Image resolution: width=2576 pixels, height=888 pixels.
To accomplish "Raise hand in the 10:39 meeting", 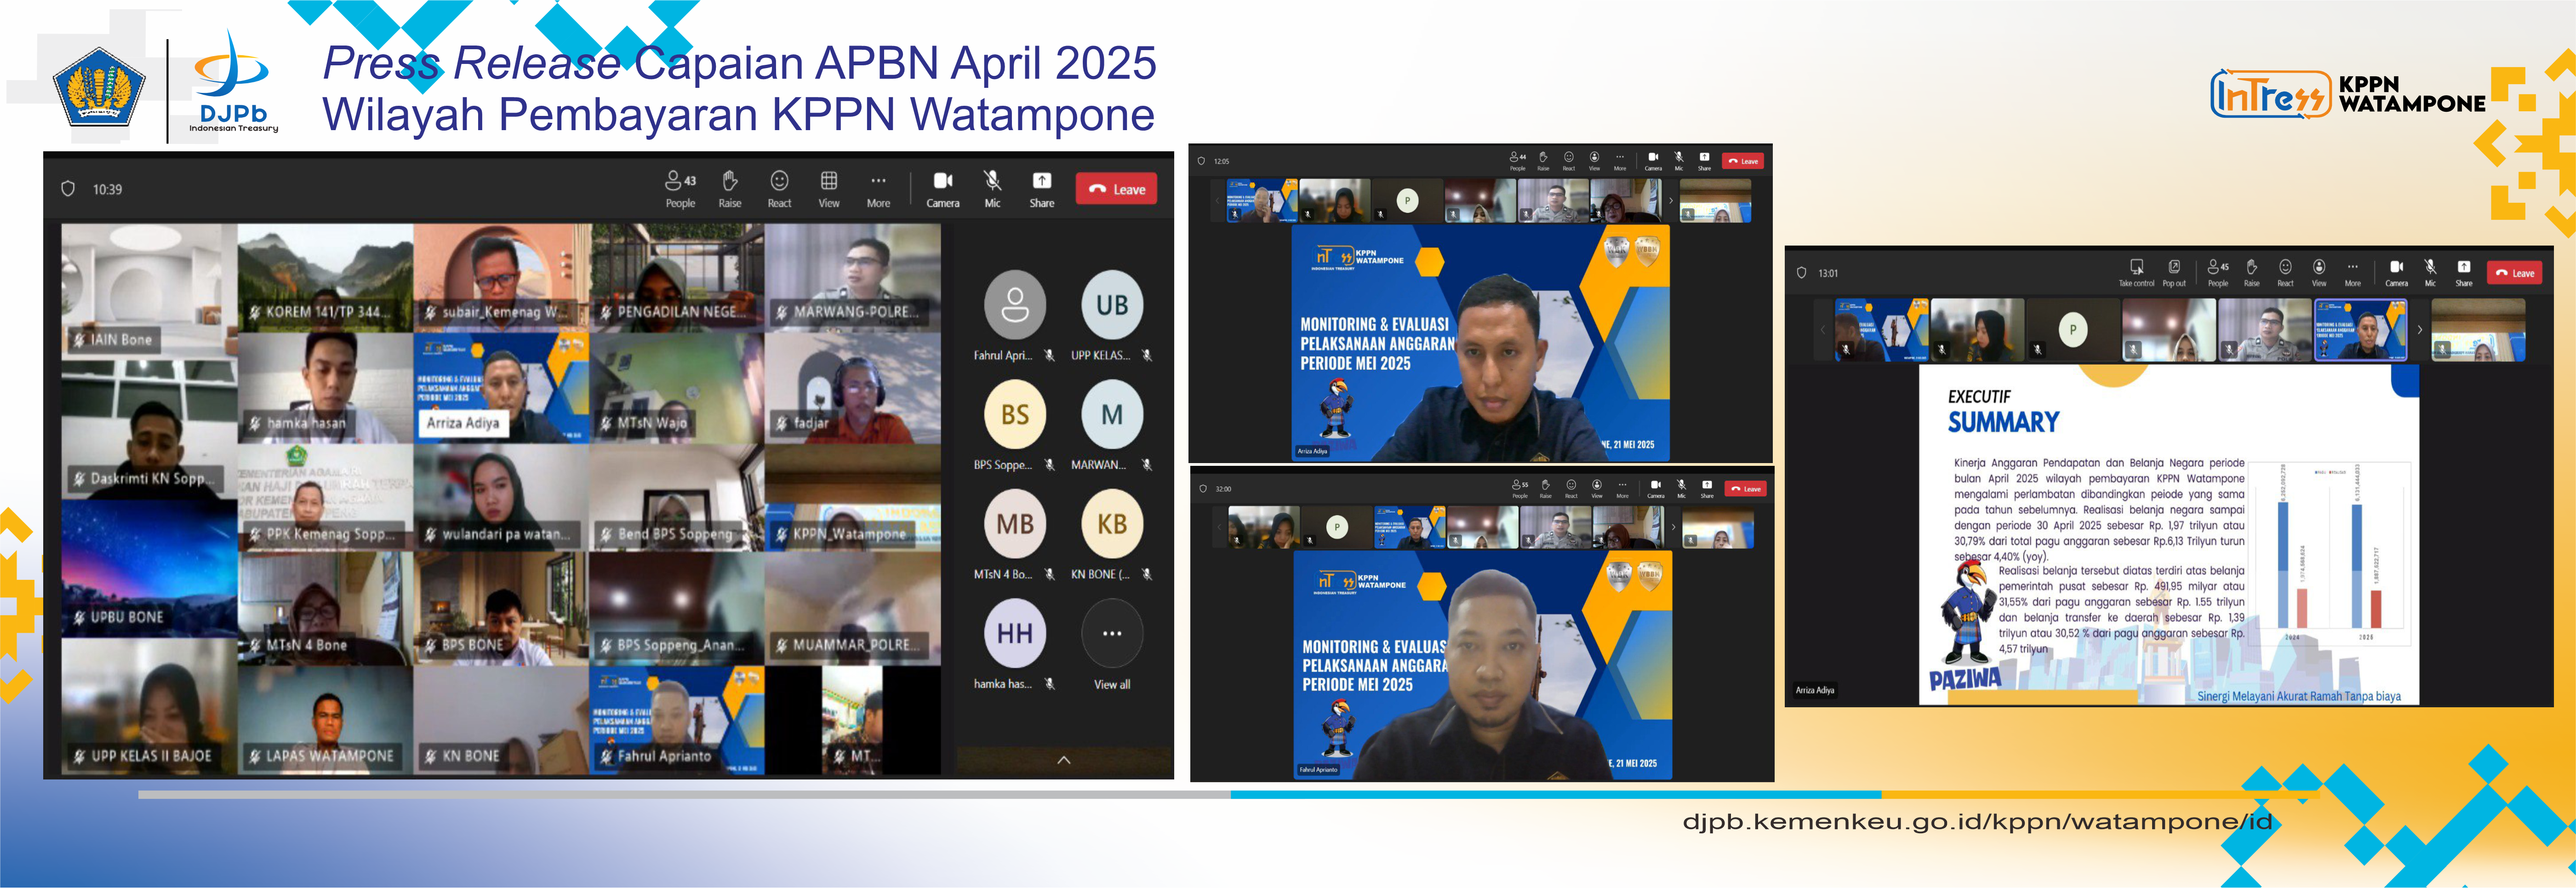I will [730, 189].
